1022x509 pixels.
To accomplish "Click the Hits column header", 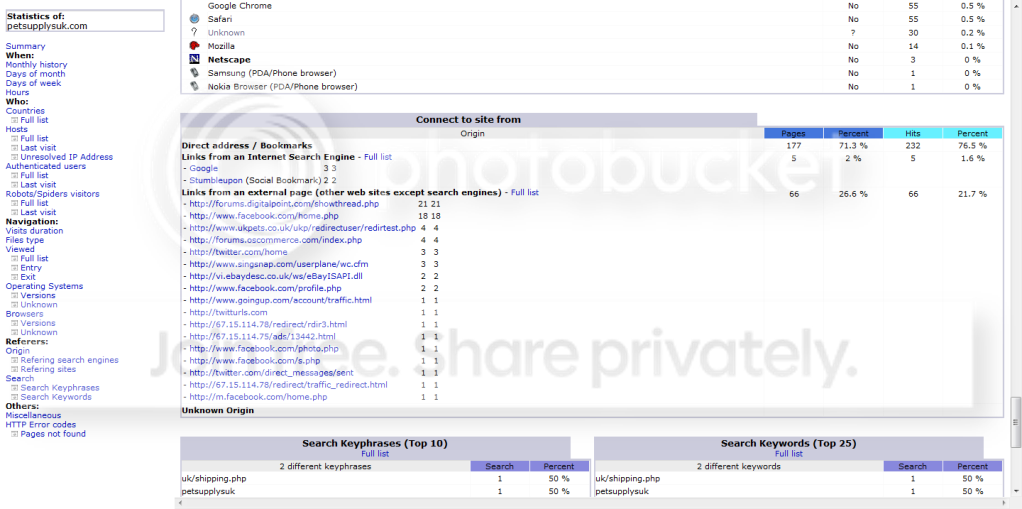I will point(912,133).
